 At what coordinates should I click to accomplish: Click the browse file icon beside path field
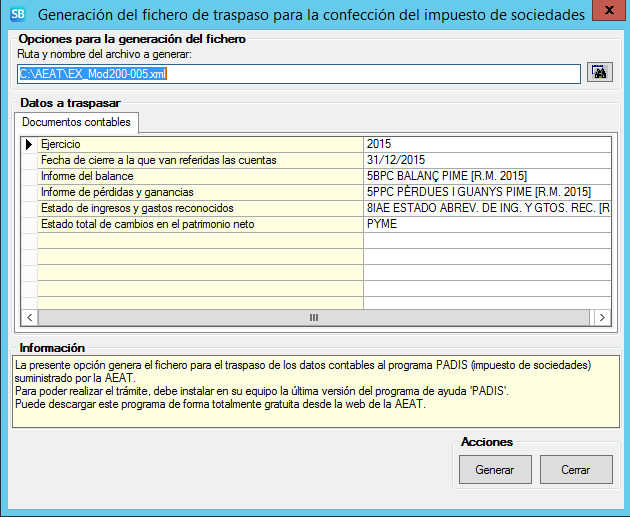pos(600,73)
